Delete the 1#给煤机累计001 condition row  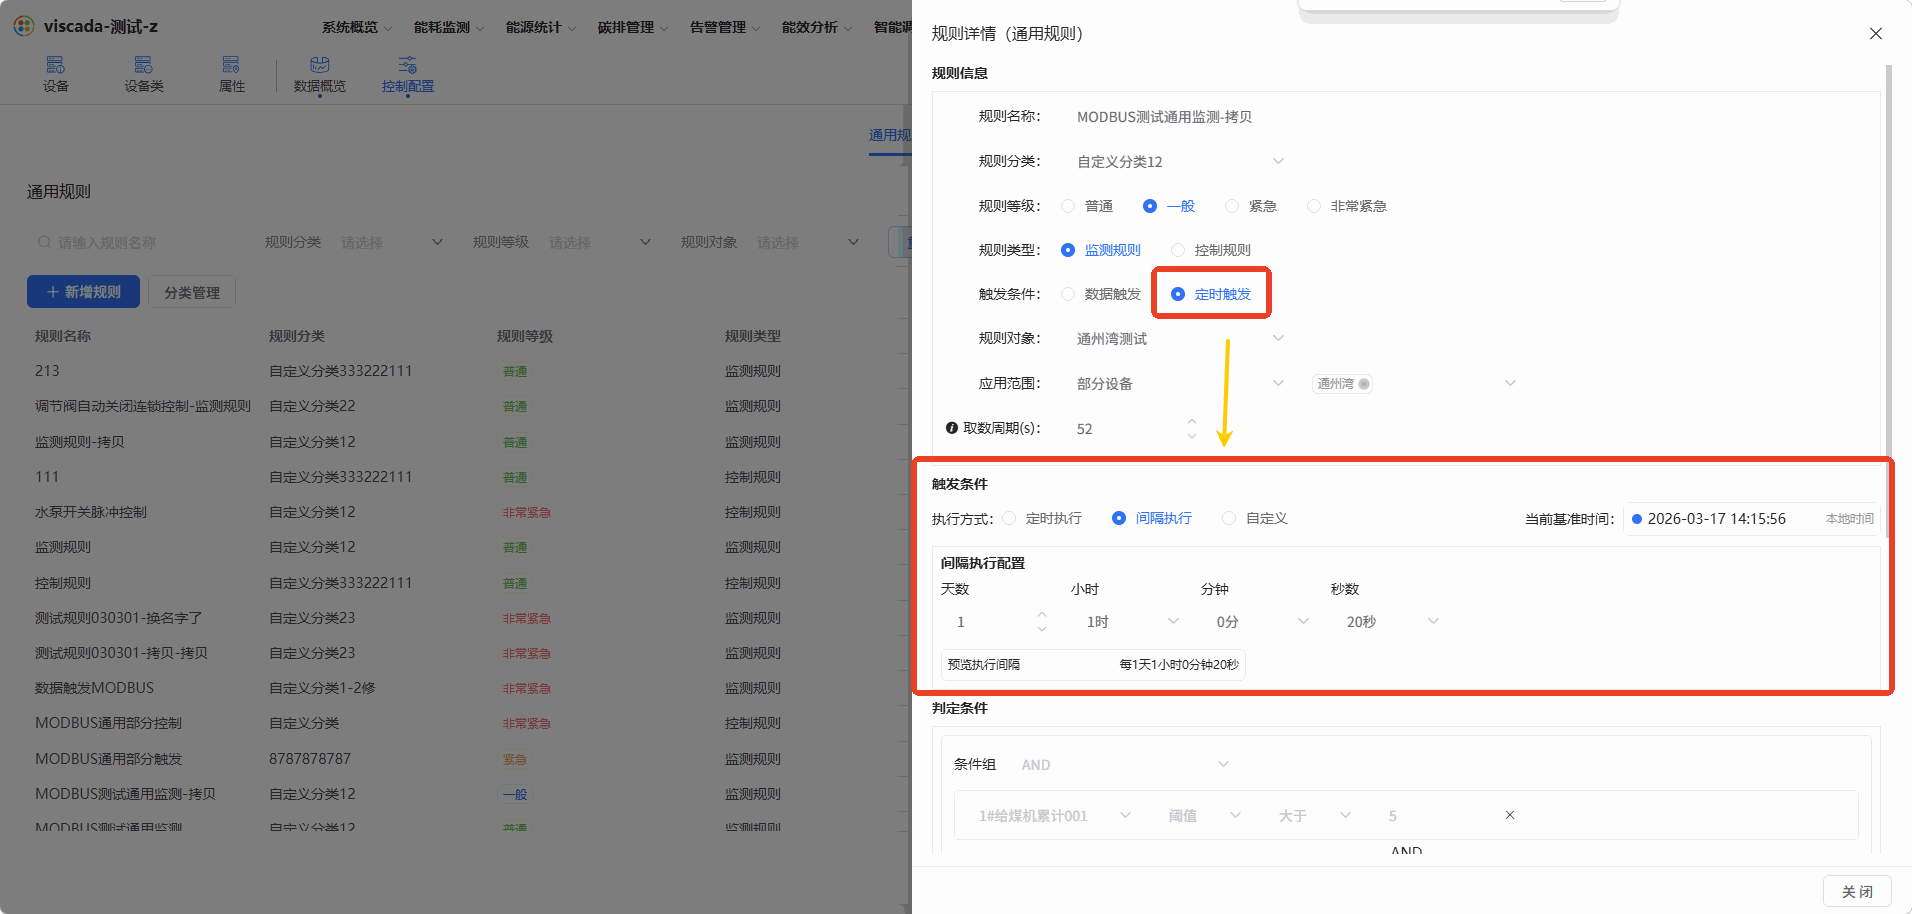pos(1510,815)
